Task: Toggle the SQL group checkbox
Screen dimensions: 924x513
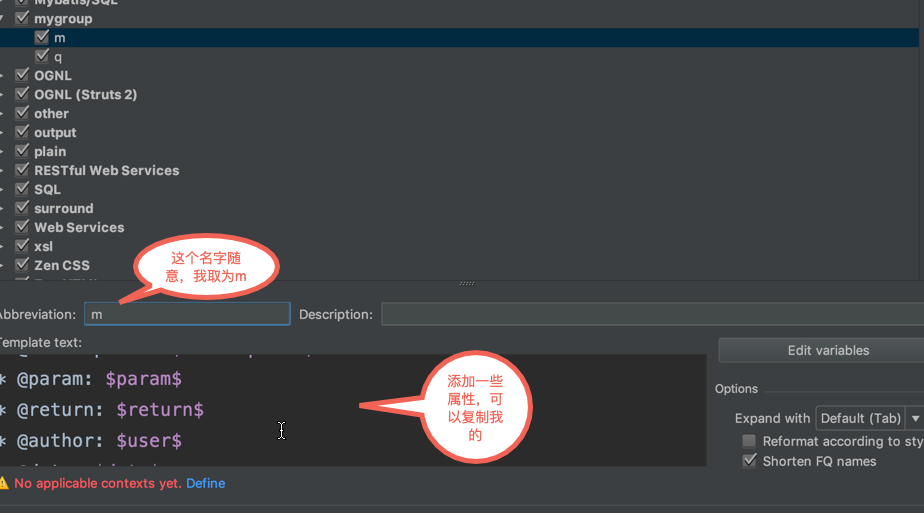Action: [22, 188]
